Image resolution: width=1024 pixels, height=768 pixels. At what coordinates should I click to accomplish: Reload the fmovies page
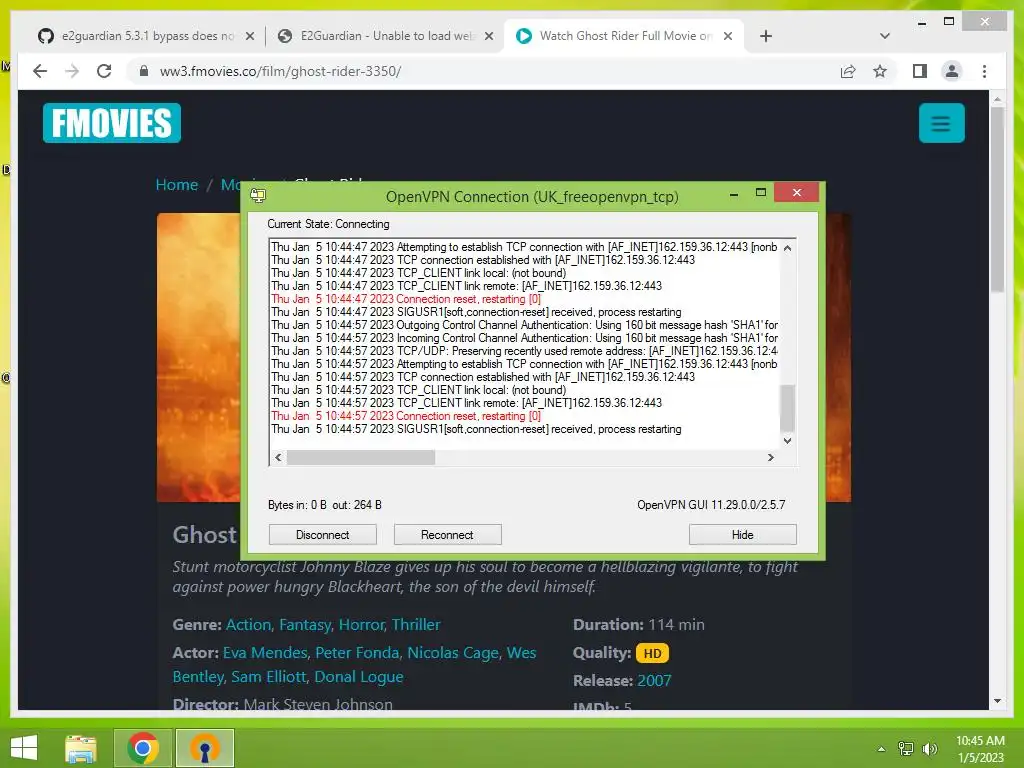[104, 71]
